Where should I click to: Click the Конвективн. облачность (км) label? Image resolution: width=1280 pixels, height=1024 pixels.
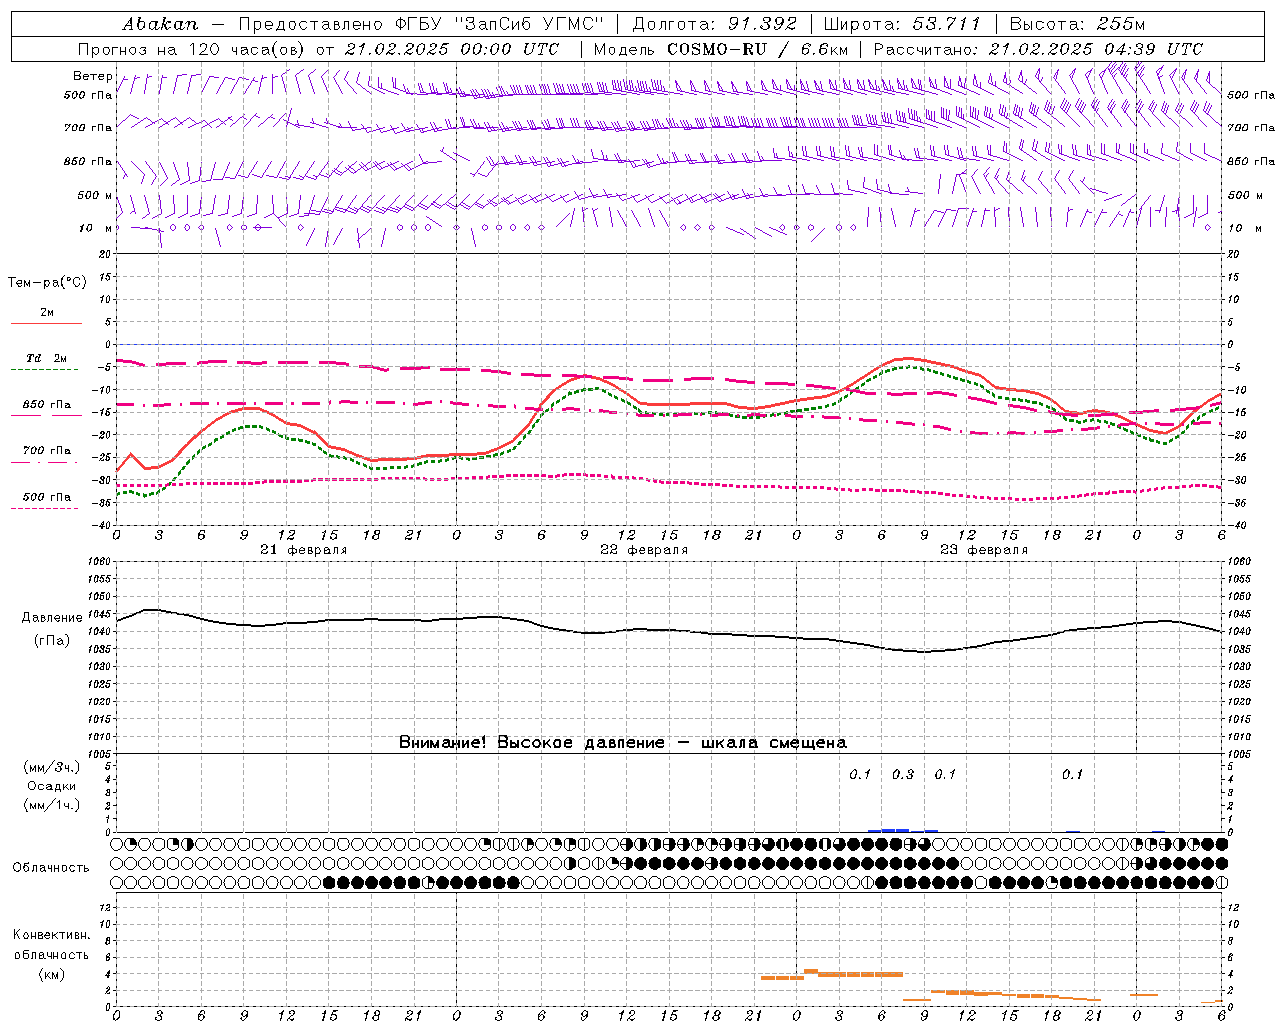(51, 954)
